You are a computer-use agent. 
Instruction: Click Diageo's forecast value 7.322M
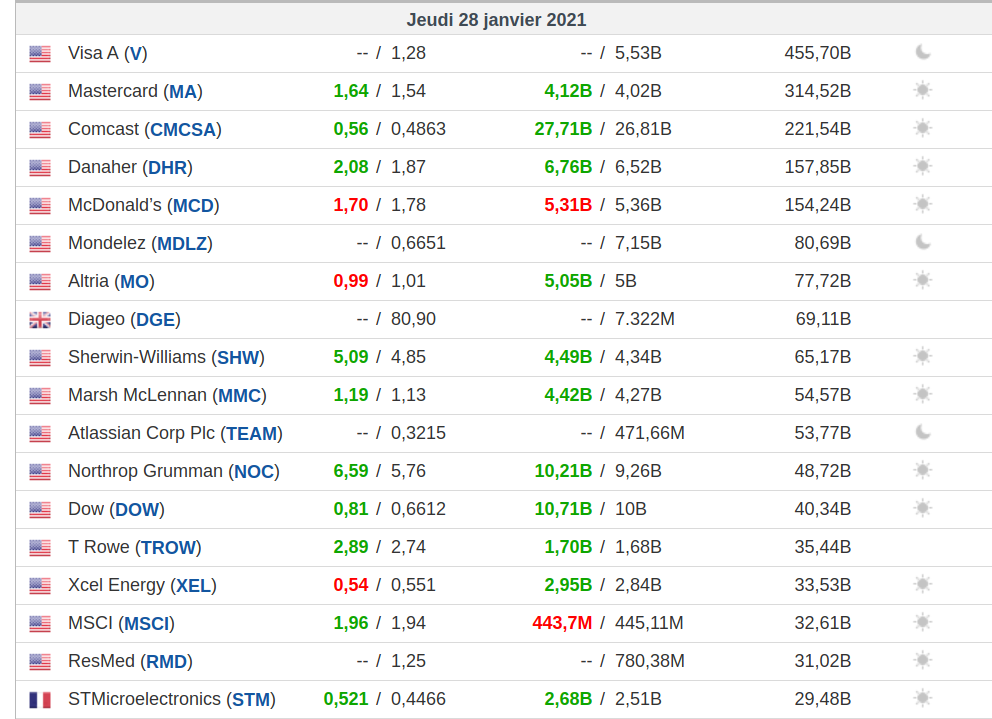point(645,319)
